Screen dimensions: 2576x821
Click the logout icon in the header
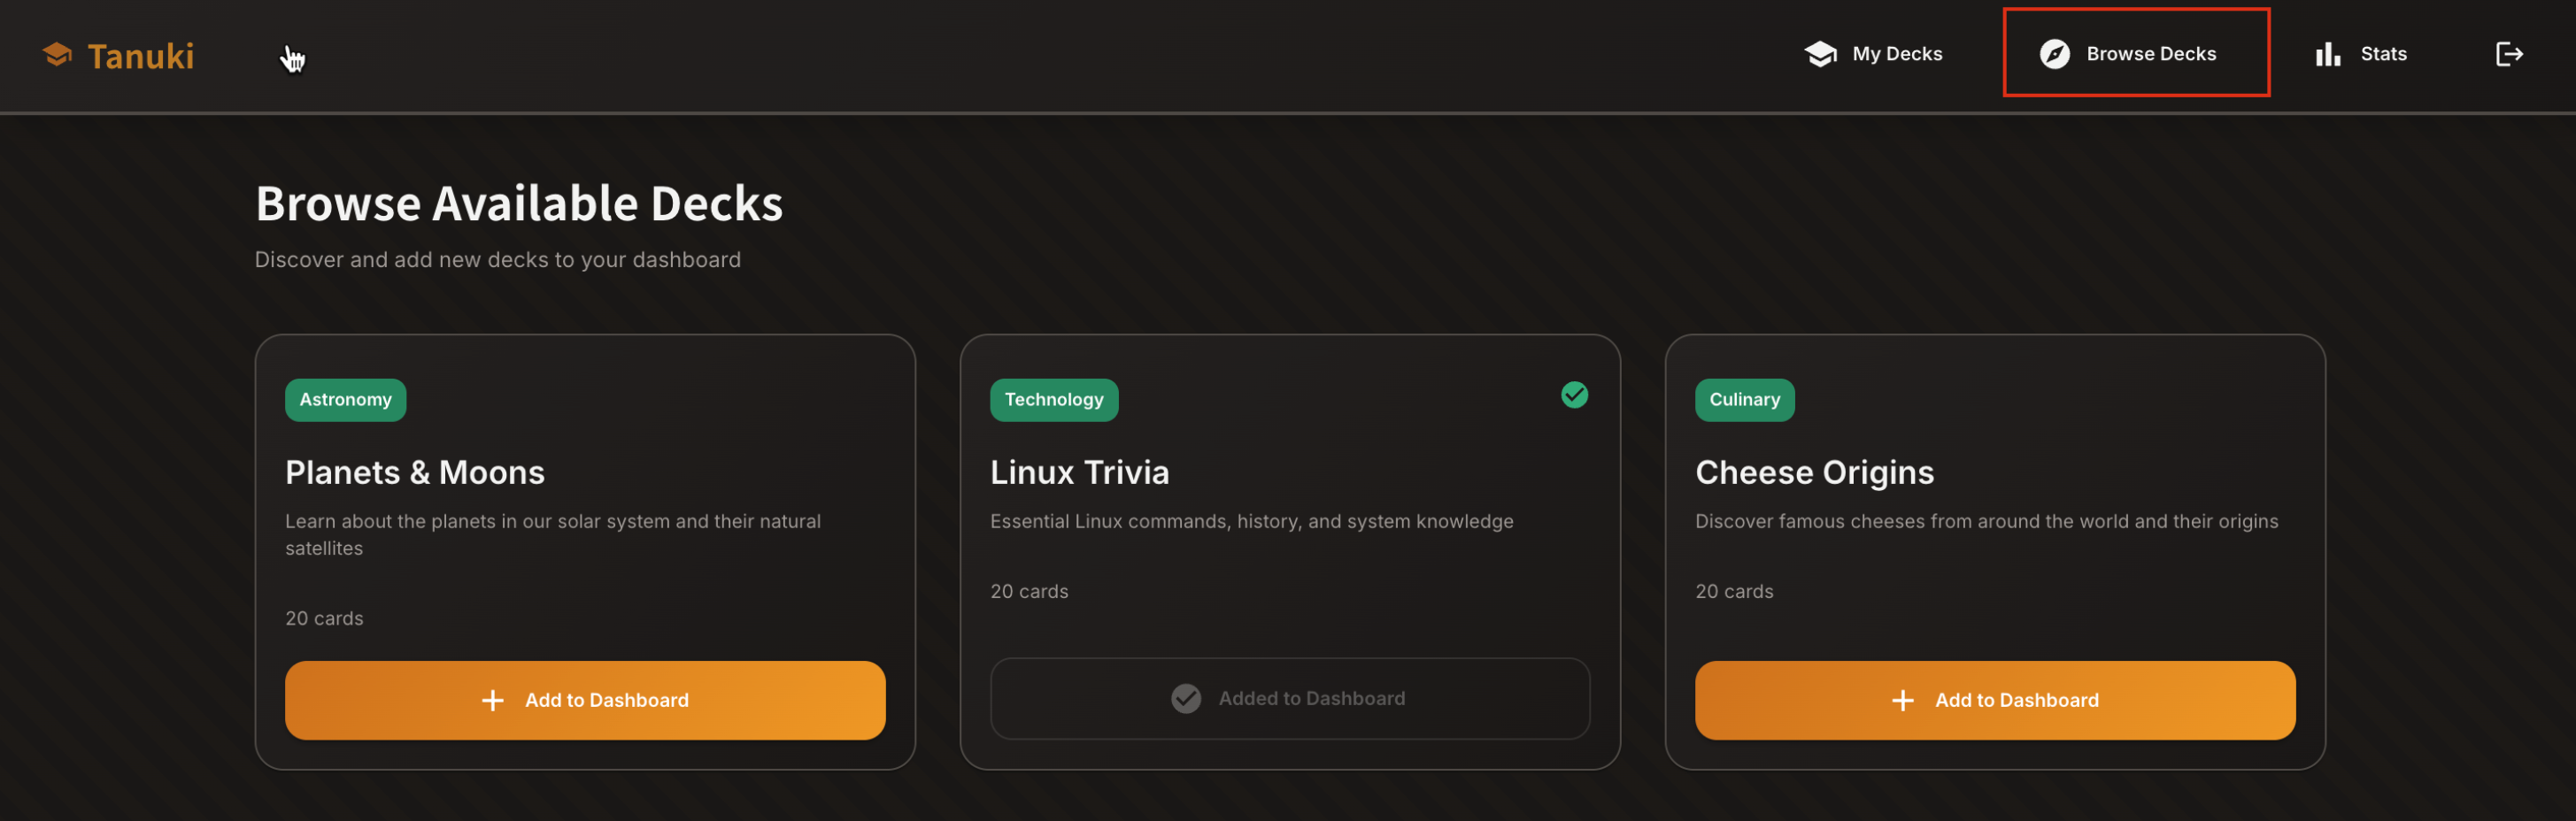coord(2508,54)
